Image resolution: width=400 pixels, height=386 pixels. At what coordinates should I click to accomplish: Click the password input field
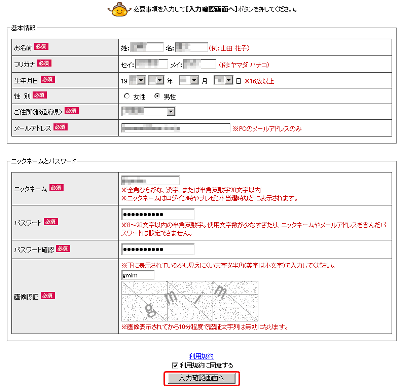coord(158,214)
